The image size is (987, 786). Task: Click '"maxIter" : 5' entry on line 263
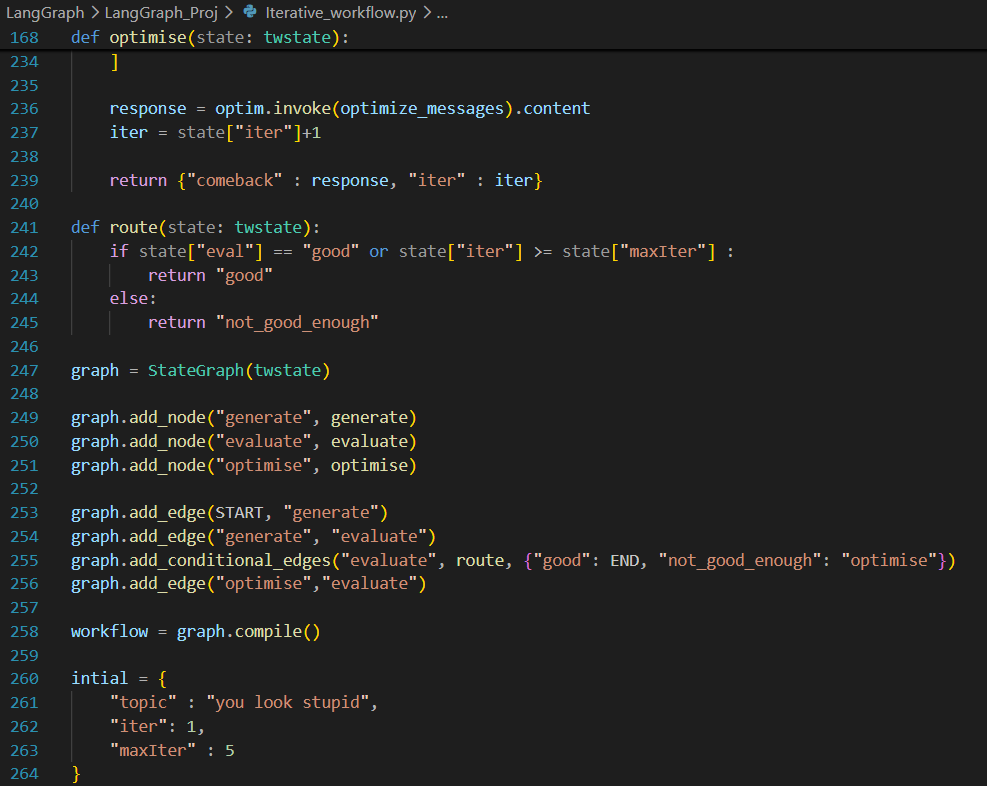[x=172, y=751]
